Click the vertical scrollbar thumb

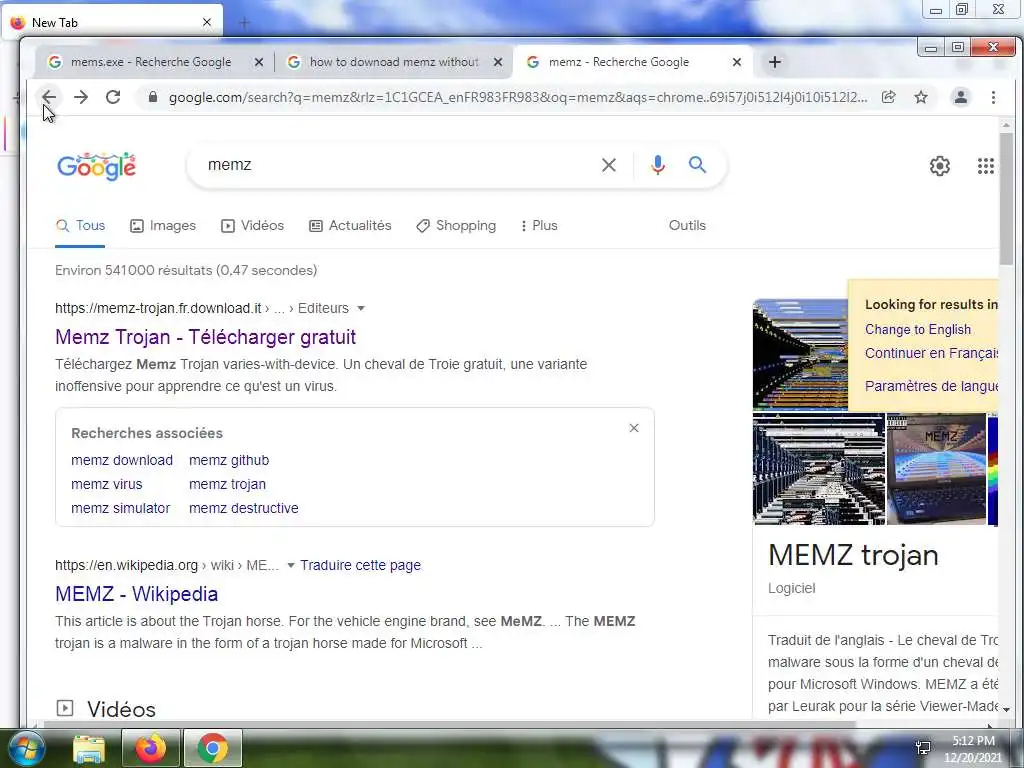(1006, 199)
